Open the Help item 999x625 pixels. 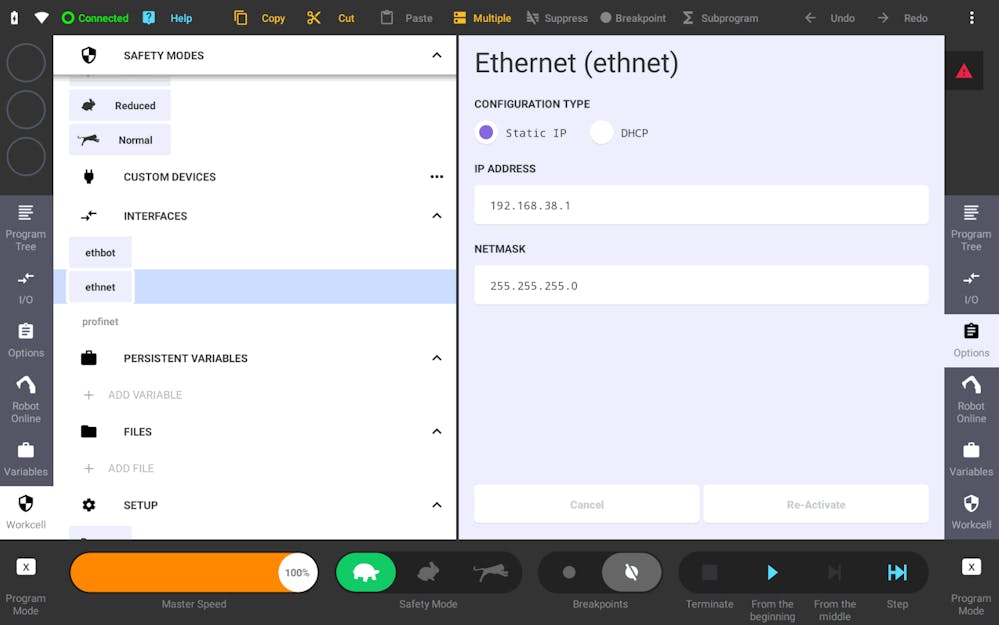coord(168,18)
